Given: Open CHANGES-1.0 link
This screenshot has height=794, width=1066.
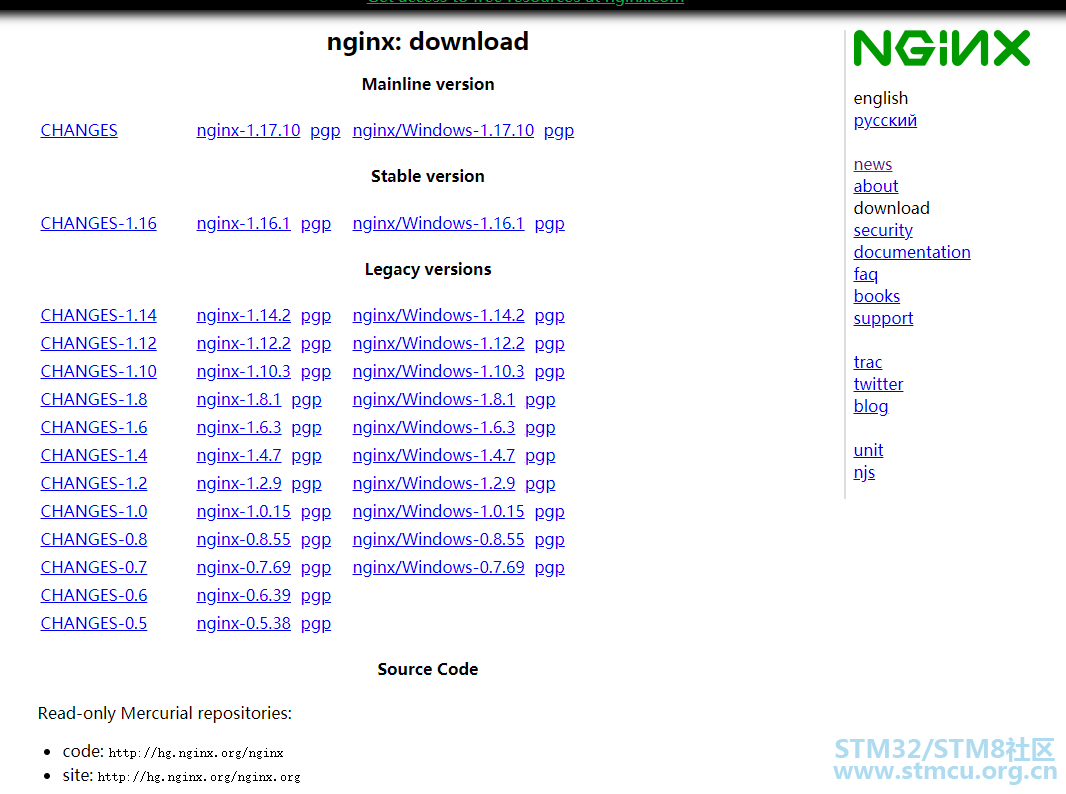Looking at the screenshot, I should pos(94,511).
